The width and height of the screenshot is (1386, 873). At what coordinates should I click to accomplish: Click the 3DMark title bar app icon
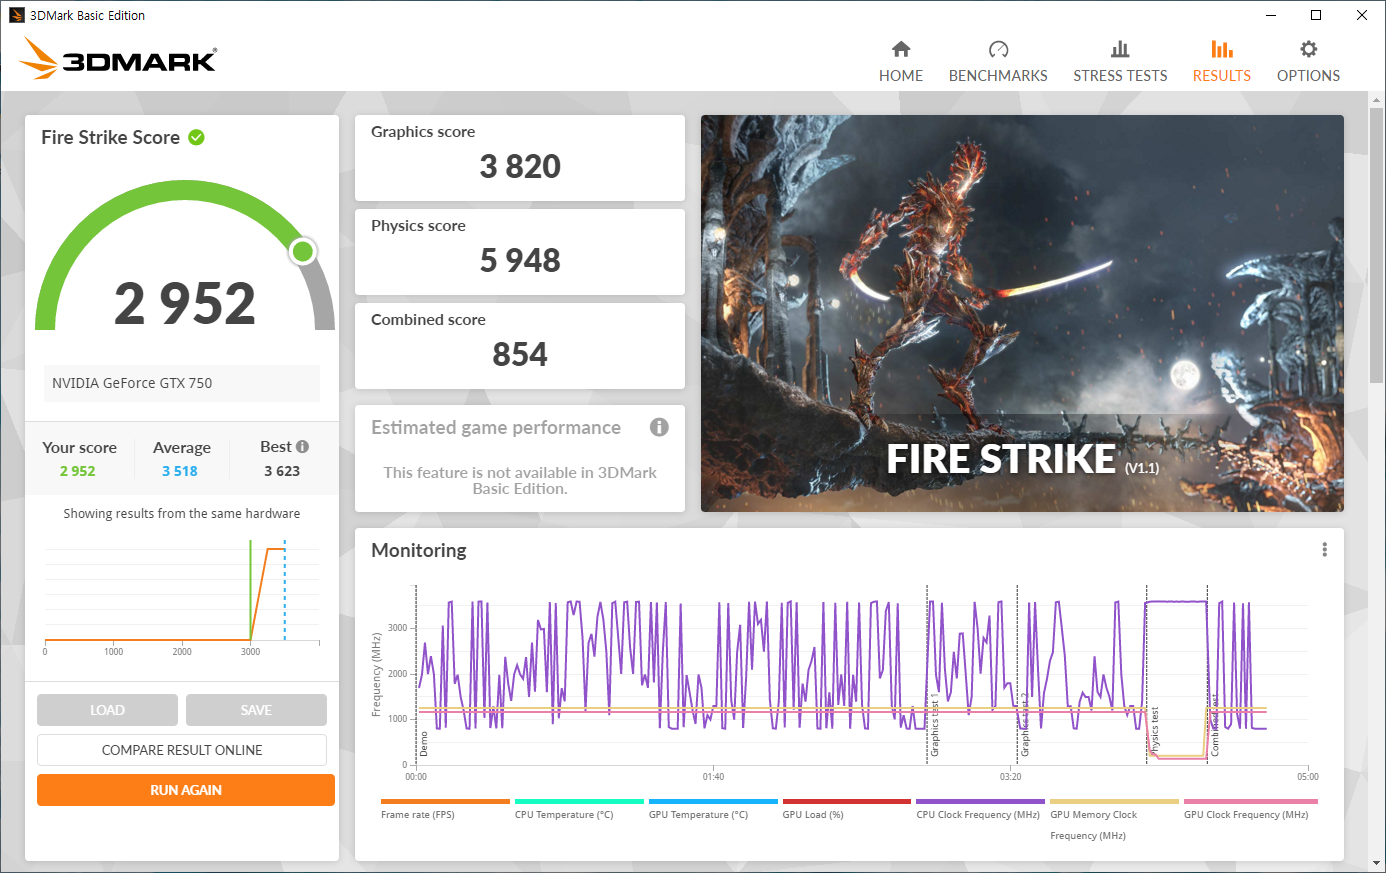[x=16, y=15]
